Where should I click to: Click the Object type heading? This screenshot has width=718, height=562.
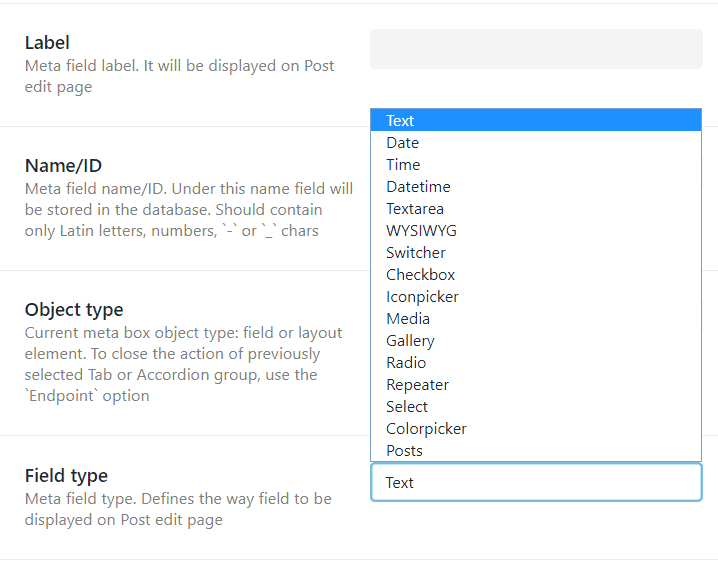(74, 309)
